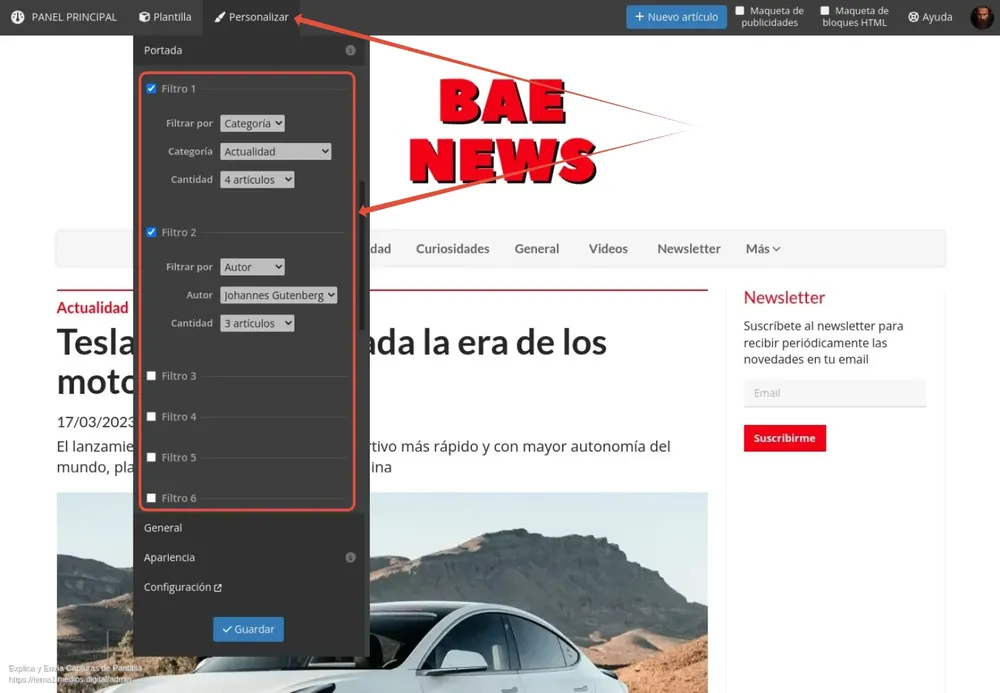The height and width of the screenshot is (693, 1000).
Task: Toggle Maqueta de bloques HTML checkbox
Action: pos(825,11)
